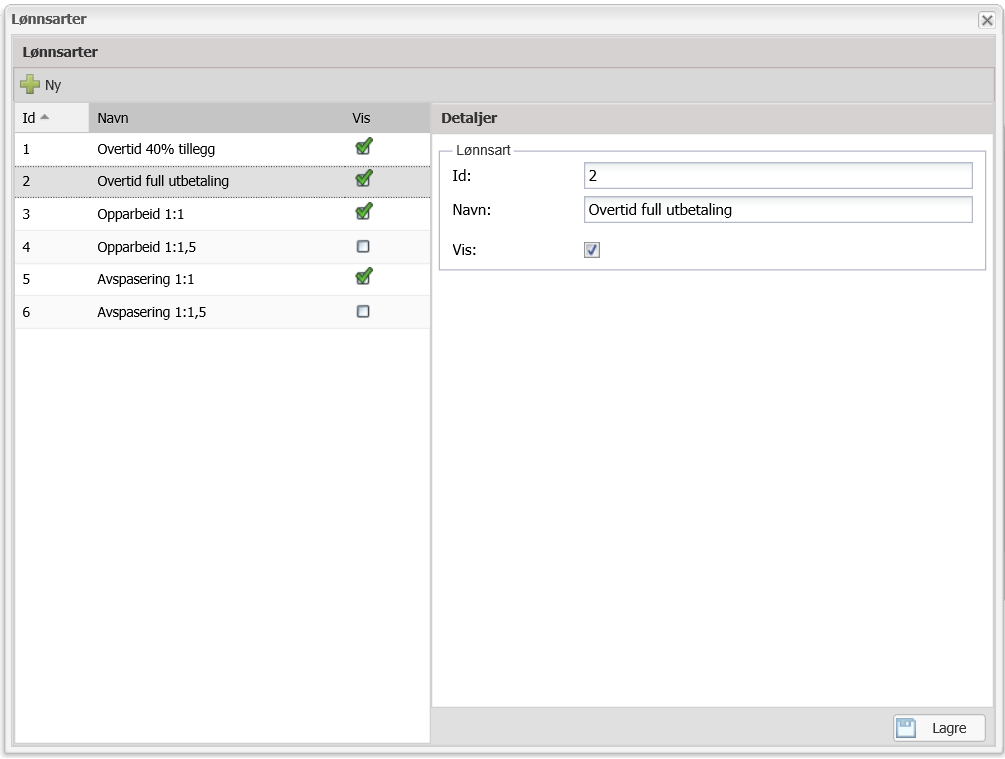Click the floppy disk Lagre icon
The image size is (1005, 759).
[x=906, y=728]
